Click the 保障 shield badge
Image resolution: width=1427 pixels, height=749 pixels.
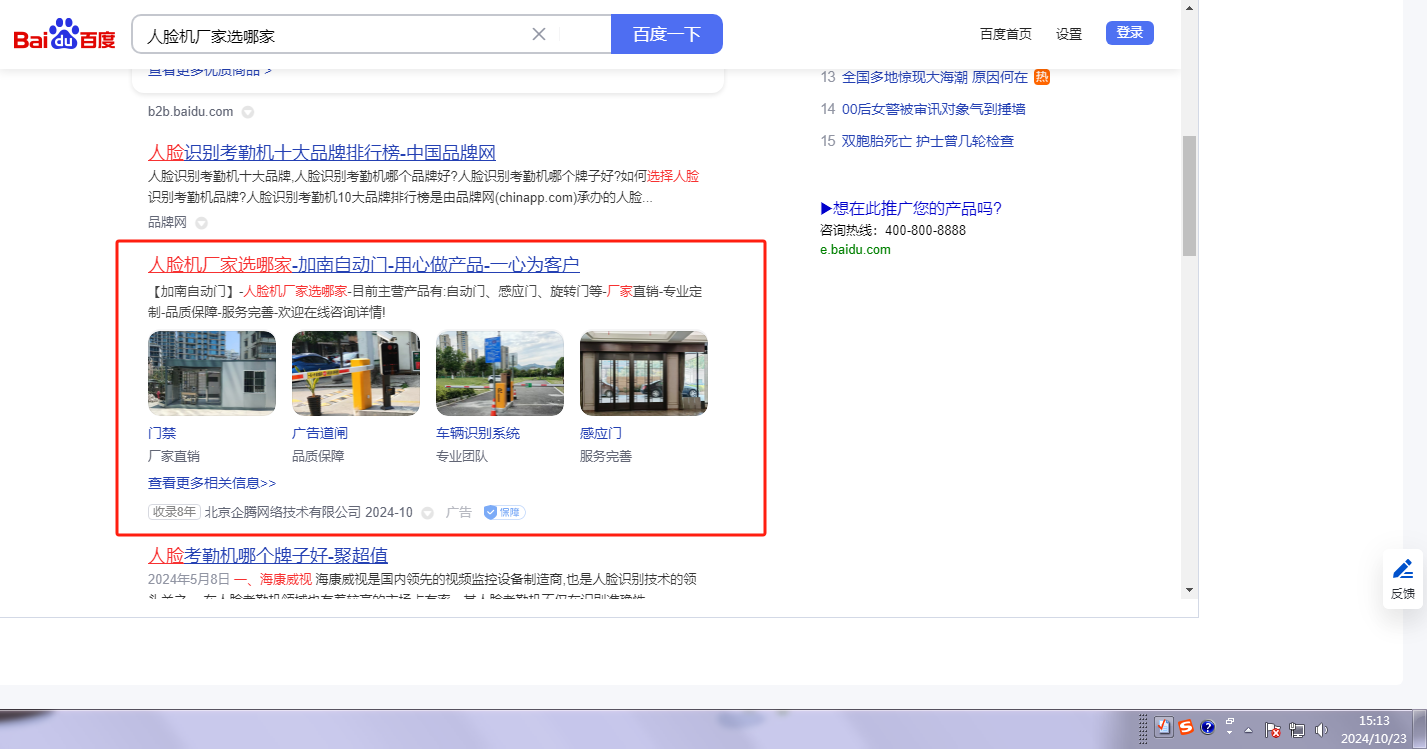pos(504,512)
